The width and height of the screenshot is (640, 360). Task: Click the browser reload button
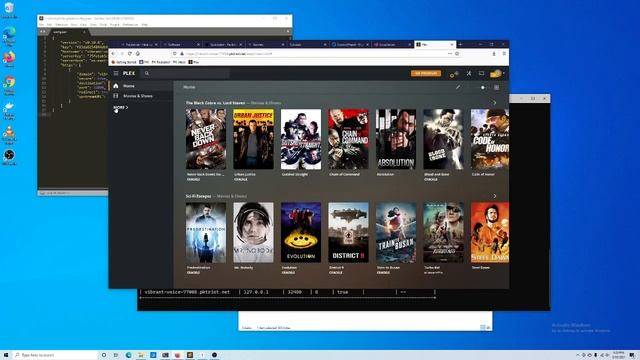tap(130, 53)
